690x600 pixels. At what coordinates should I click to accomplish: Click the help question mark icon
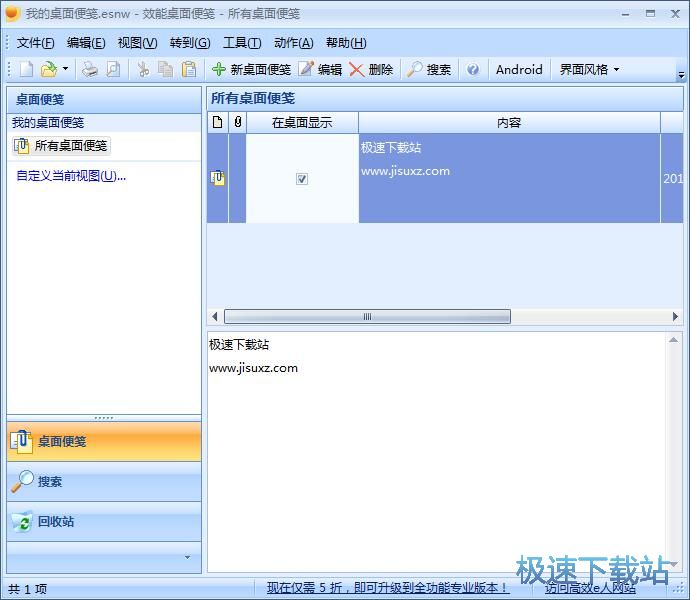(473, 69)
